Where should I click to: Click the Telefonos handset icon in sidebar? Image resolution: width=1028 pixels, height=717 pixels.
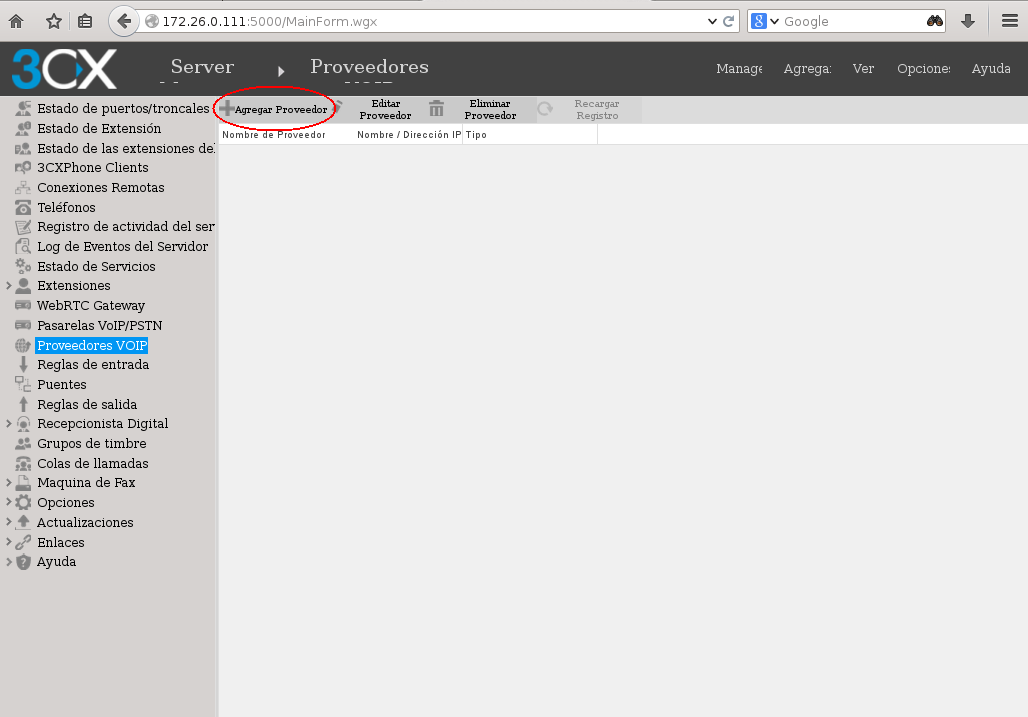point(22,207)
